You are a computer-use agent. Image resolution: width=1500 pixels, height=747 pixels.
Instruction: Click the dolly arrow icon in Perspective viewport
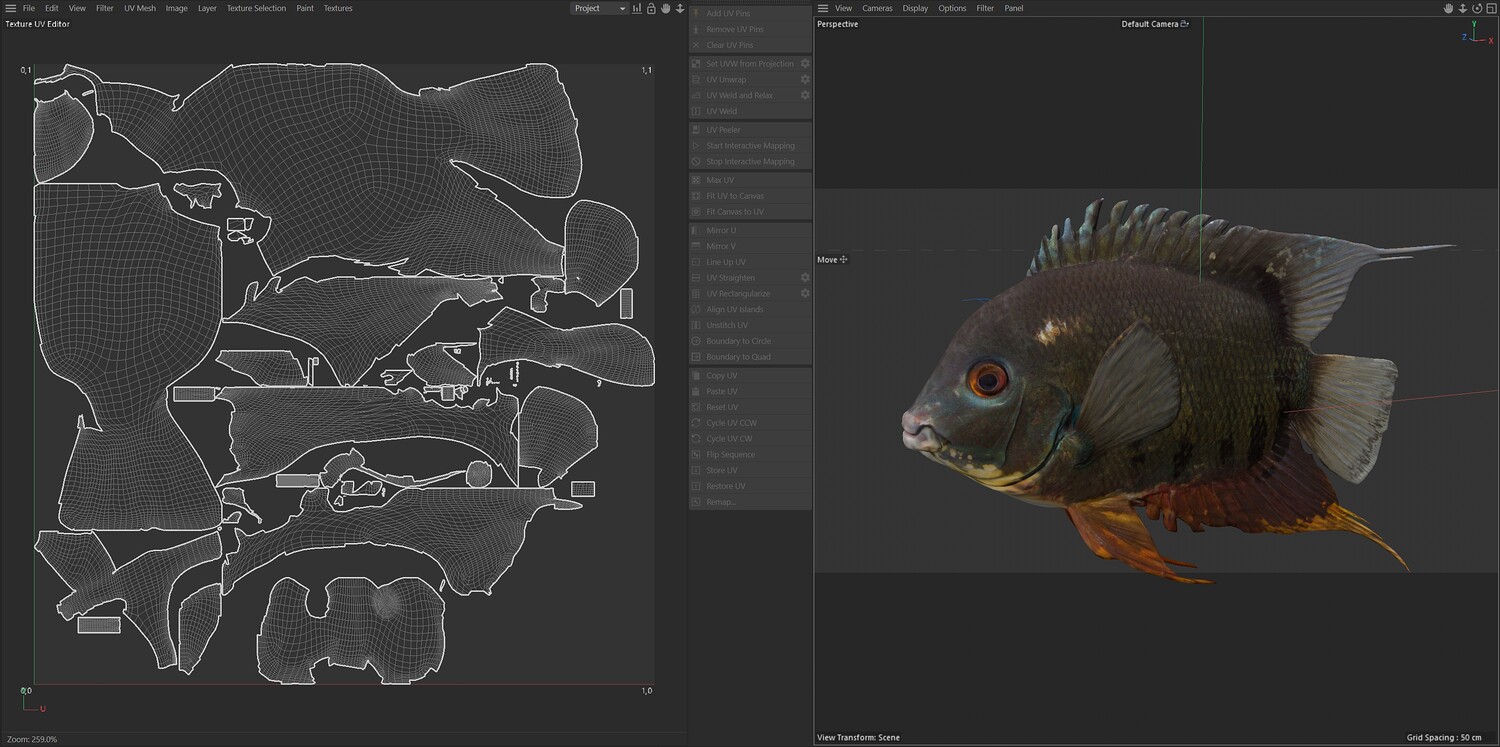coord(1463,8)
